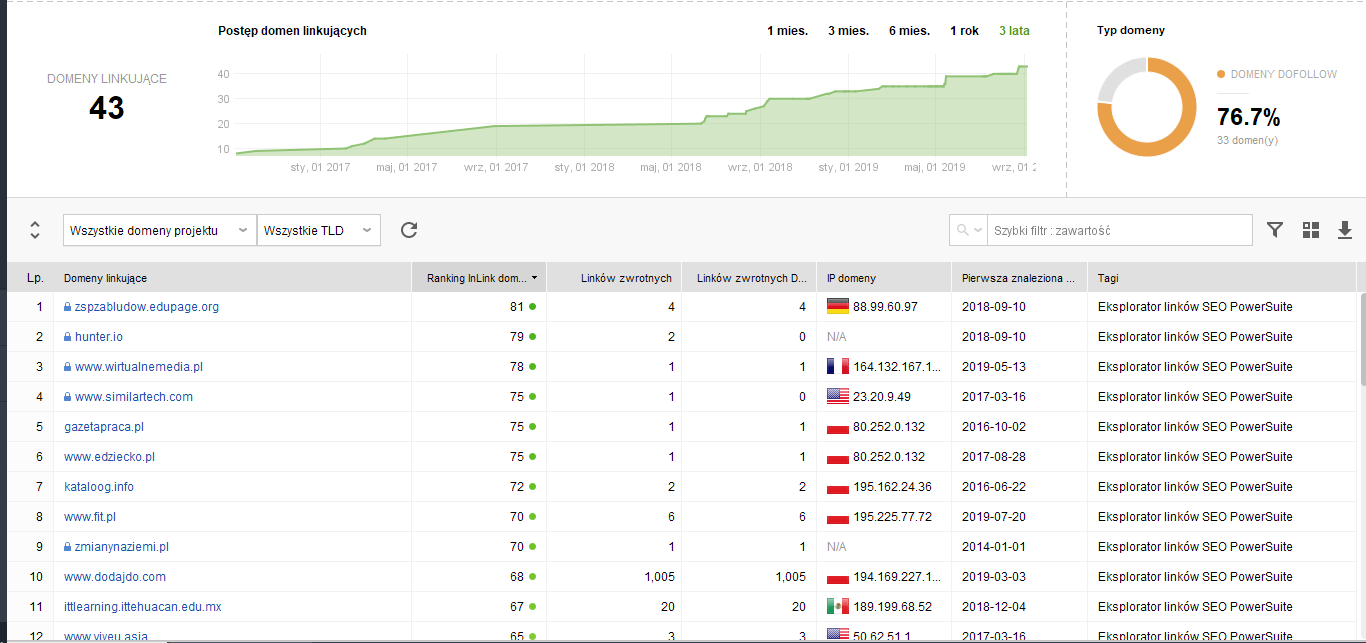Open Wszystkie TLD dropdown

(x=319, y=230)
